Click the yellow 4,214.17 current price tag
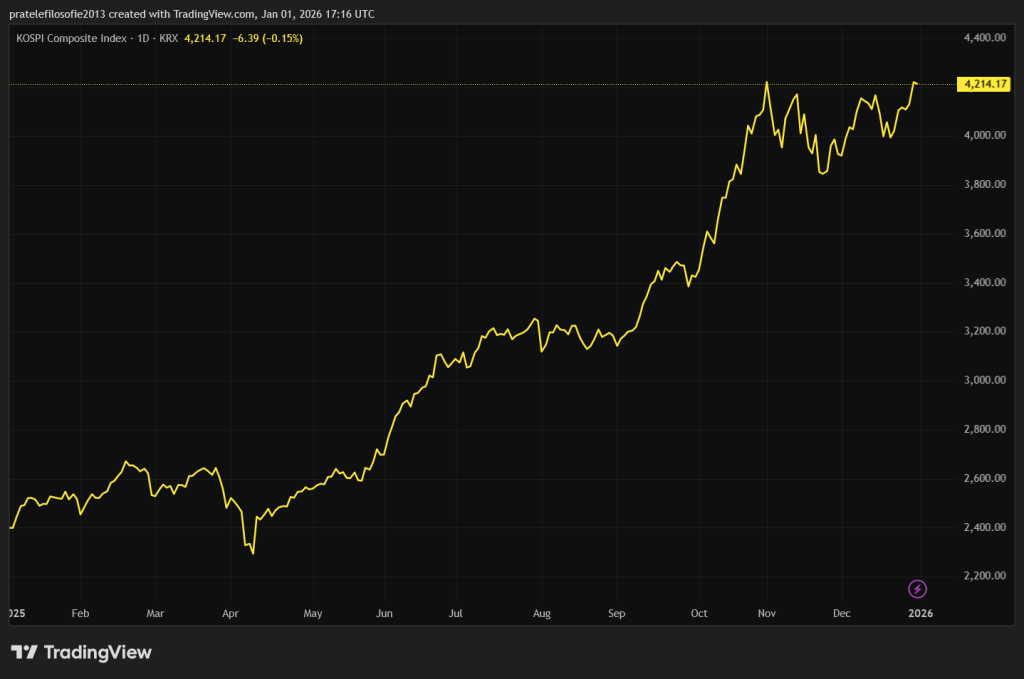This screenshot has height=679, width=1024. tap(981, 84)
